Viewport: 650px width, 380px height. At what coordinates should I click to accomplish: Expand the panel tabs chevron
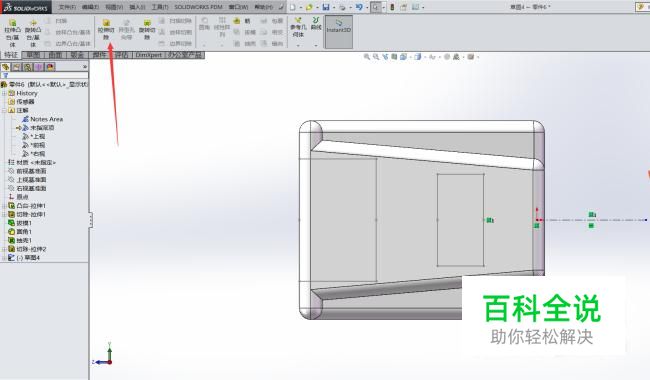pyautogui.click(x=85, y=67)
